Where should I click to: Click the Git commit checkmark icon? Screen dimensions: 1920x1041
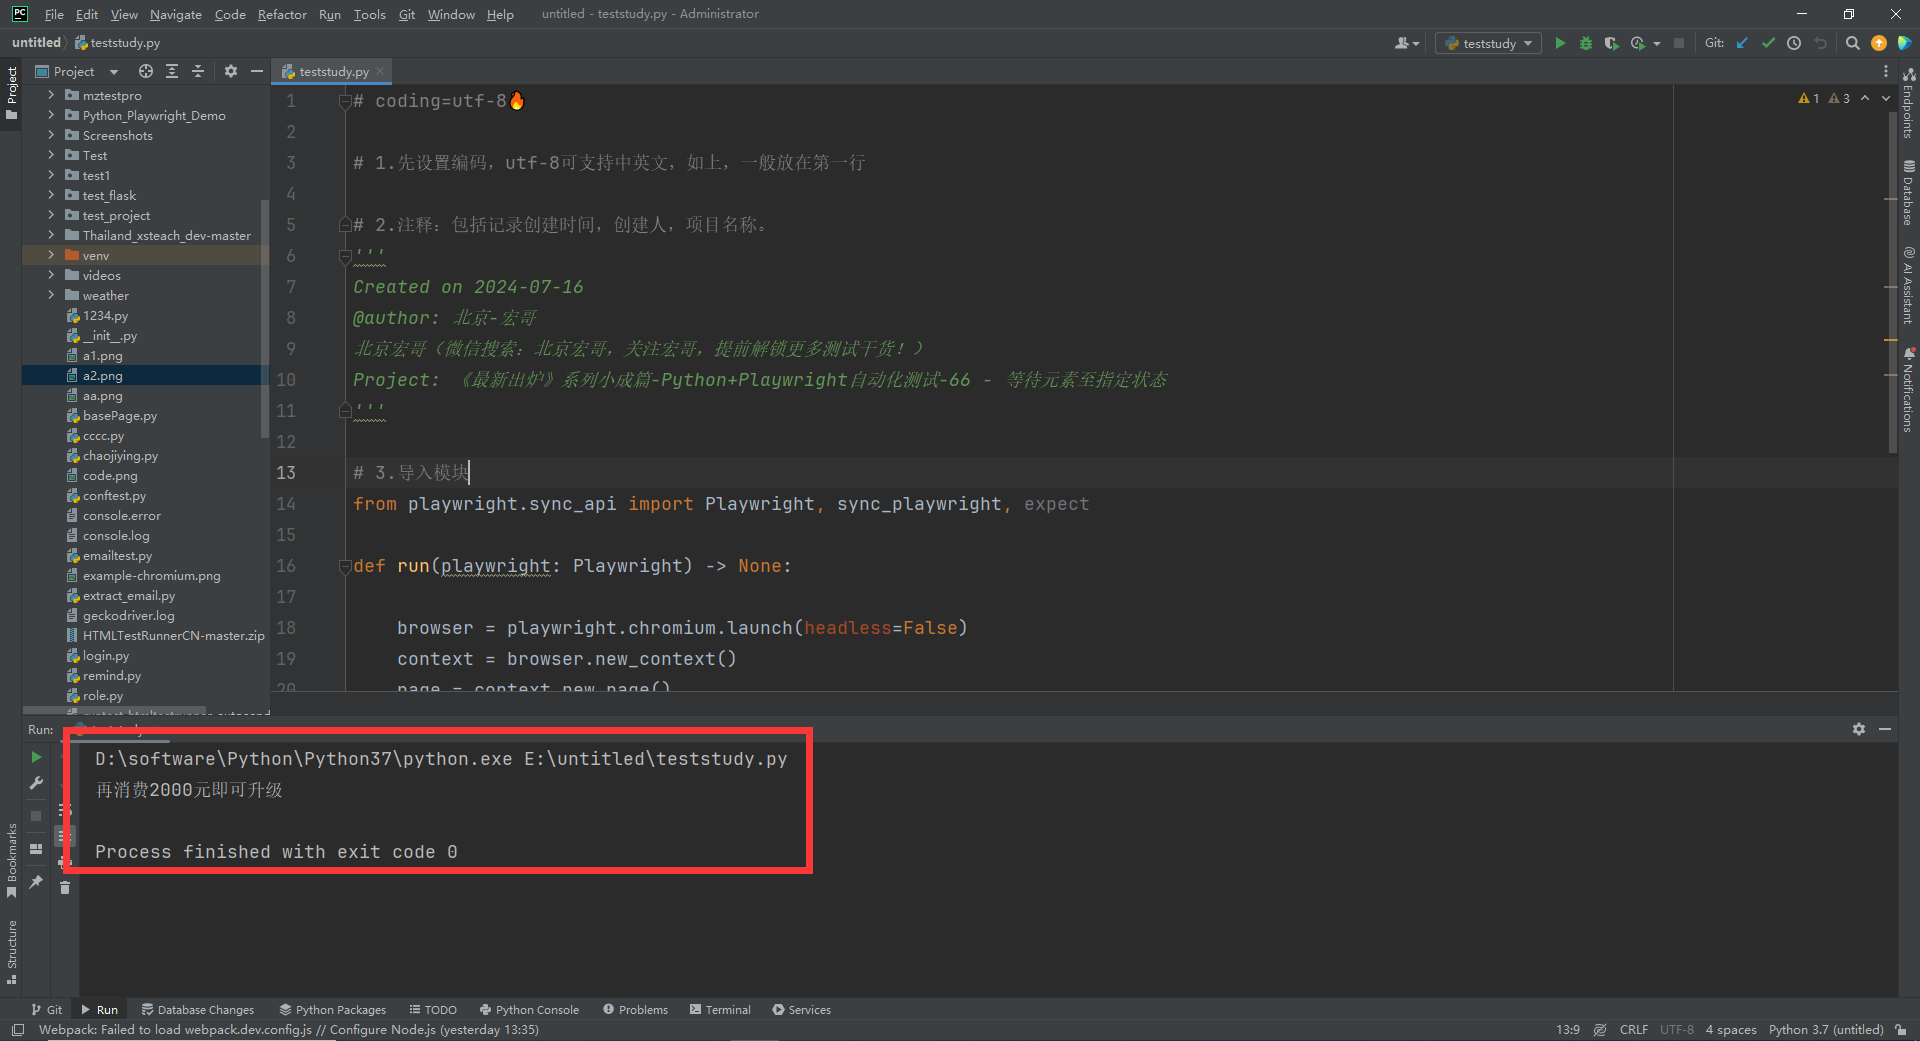(x=1769, y=43)
